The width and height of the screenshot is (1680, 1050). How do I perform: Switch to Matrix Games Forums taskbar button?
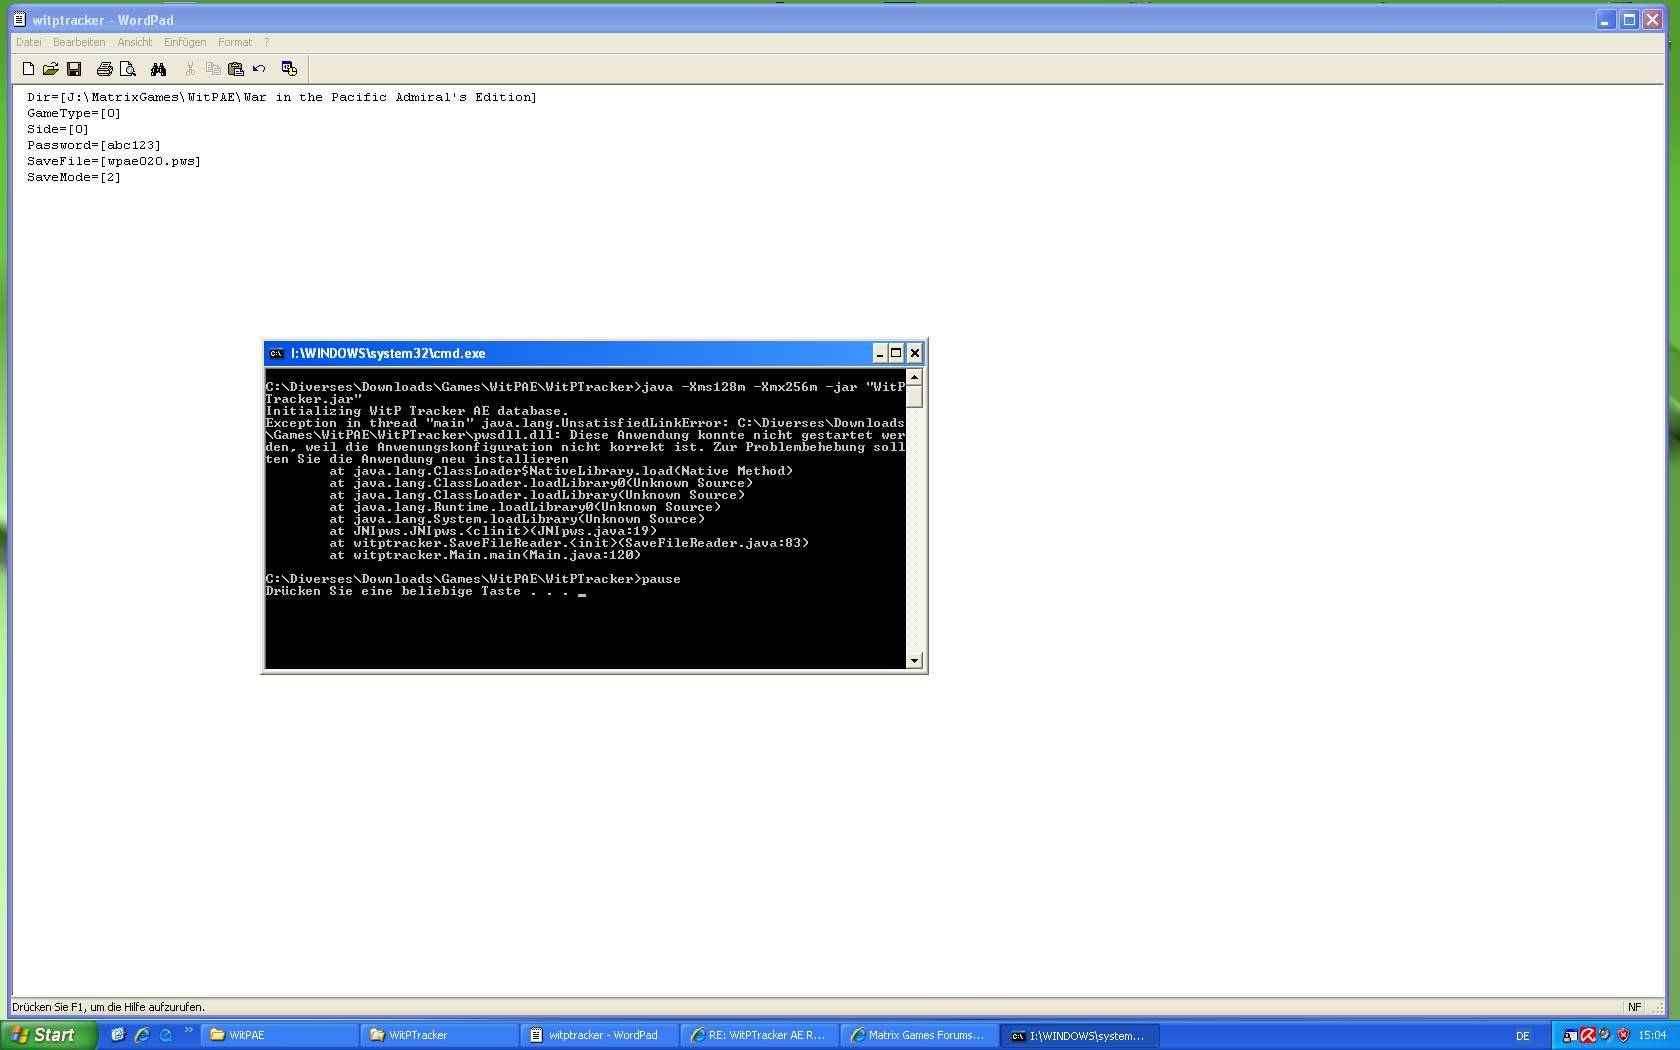pos(920,1035)
